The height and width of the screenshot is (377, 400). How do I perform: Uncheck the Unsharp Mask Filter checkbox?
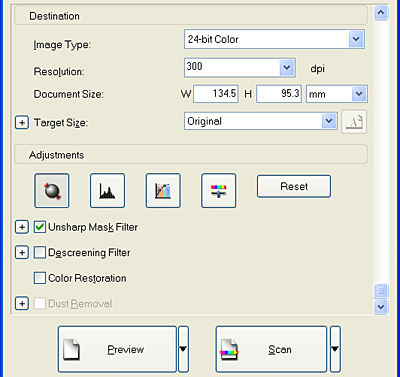click(40, 227)
